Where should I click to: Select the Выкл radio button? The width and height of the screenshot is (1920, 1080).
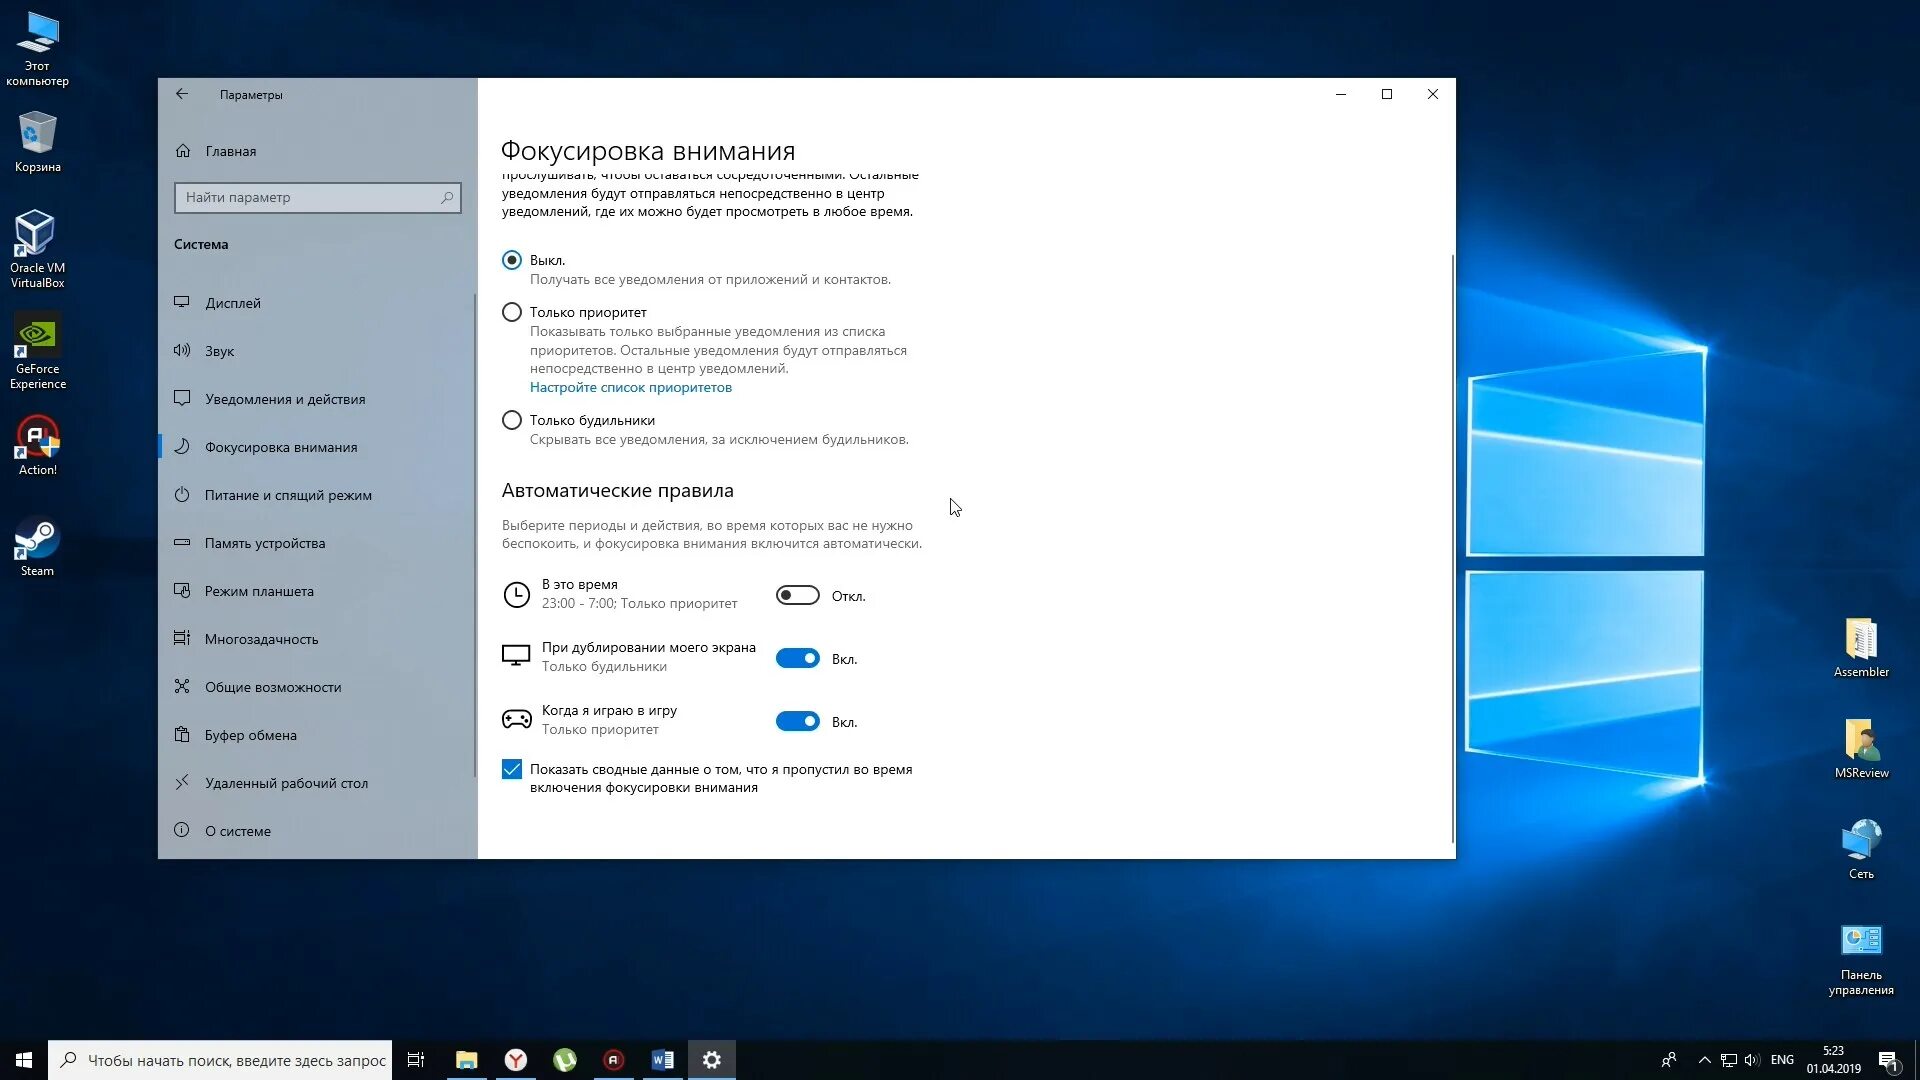coord(512,258)
